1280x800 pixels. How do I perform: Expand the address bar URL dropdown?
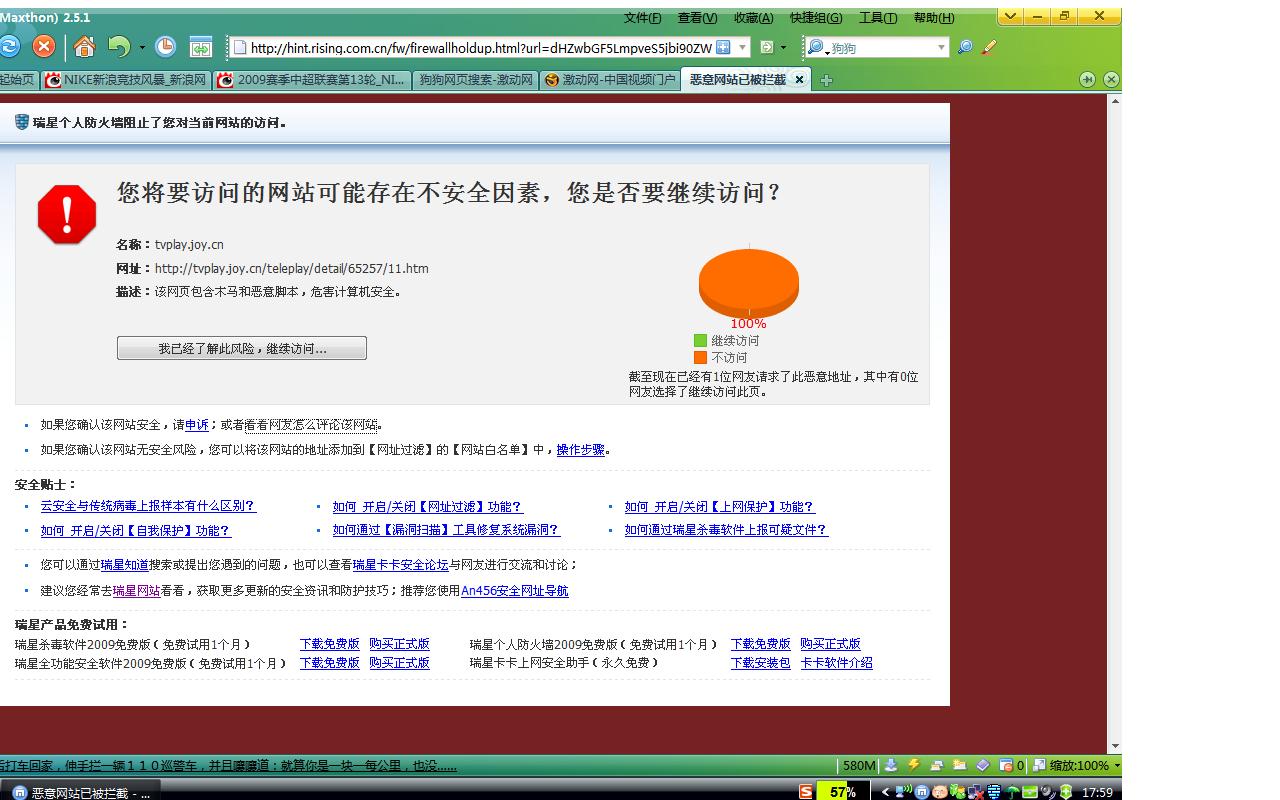tap(743, 47)
